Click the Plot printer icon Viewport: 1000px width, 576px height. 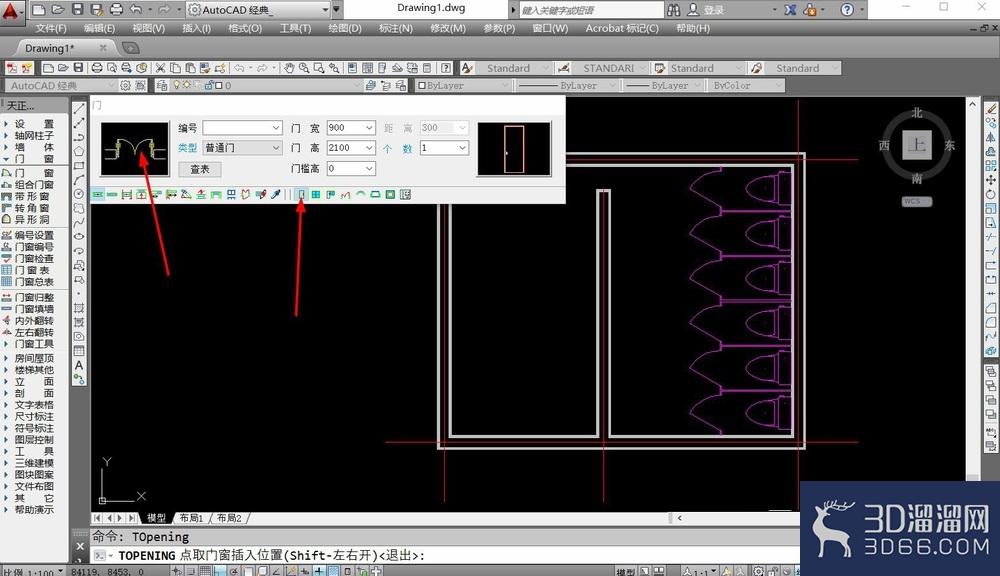tap(97, 68)
